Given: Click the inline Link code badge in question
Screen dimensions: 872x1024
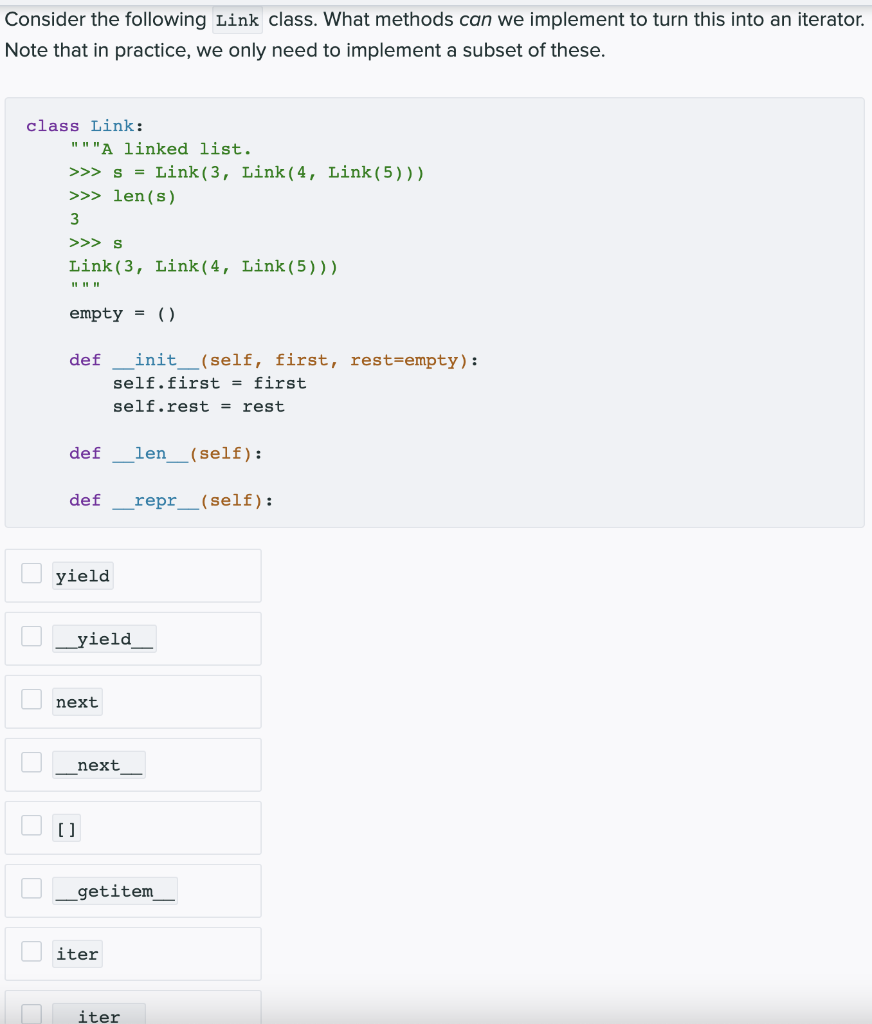Looking at the screenshot, I should (237, 19).
